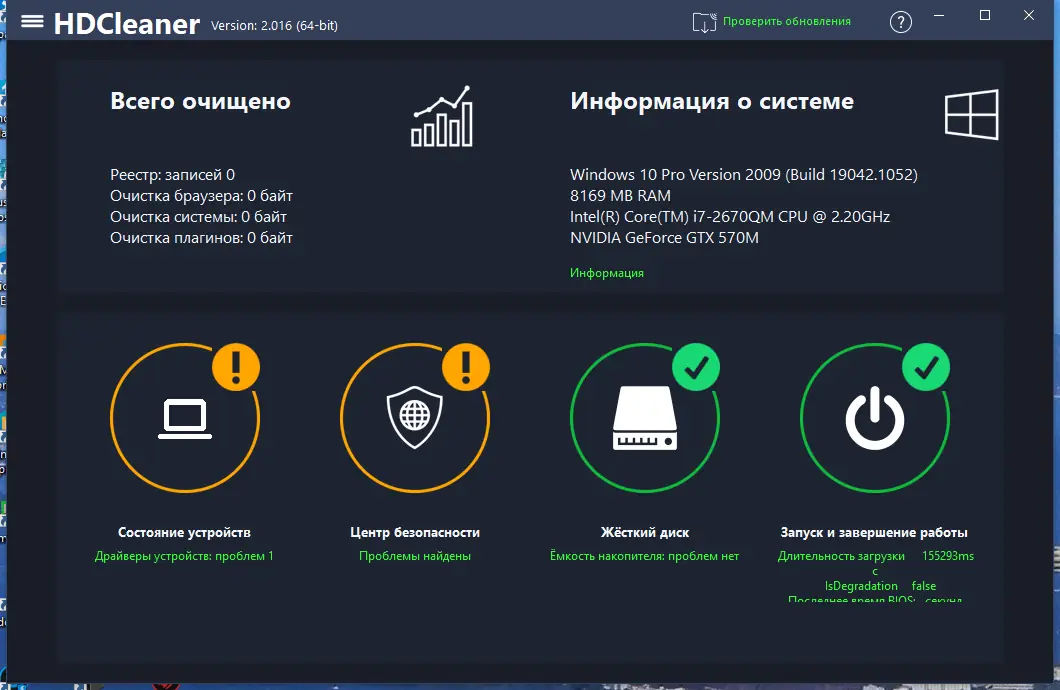Close the HDCleaner window
The height and width of the screenshot is (690, 1060).
[x=1029, y=16]
